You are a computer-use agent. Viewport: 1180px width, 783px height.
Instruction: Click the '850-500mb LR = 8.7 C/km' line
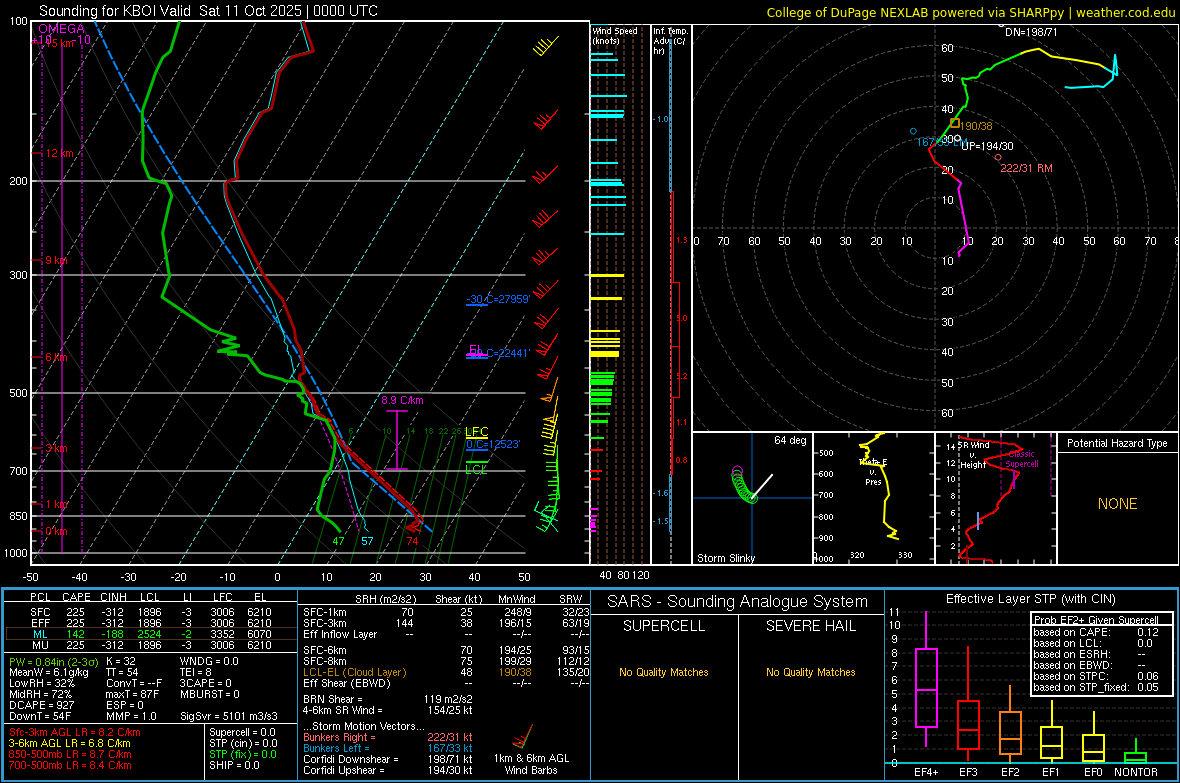[70, 754]
